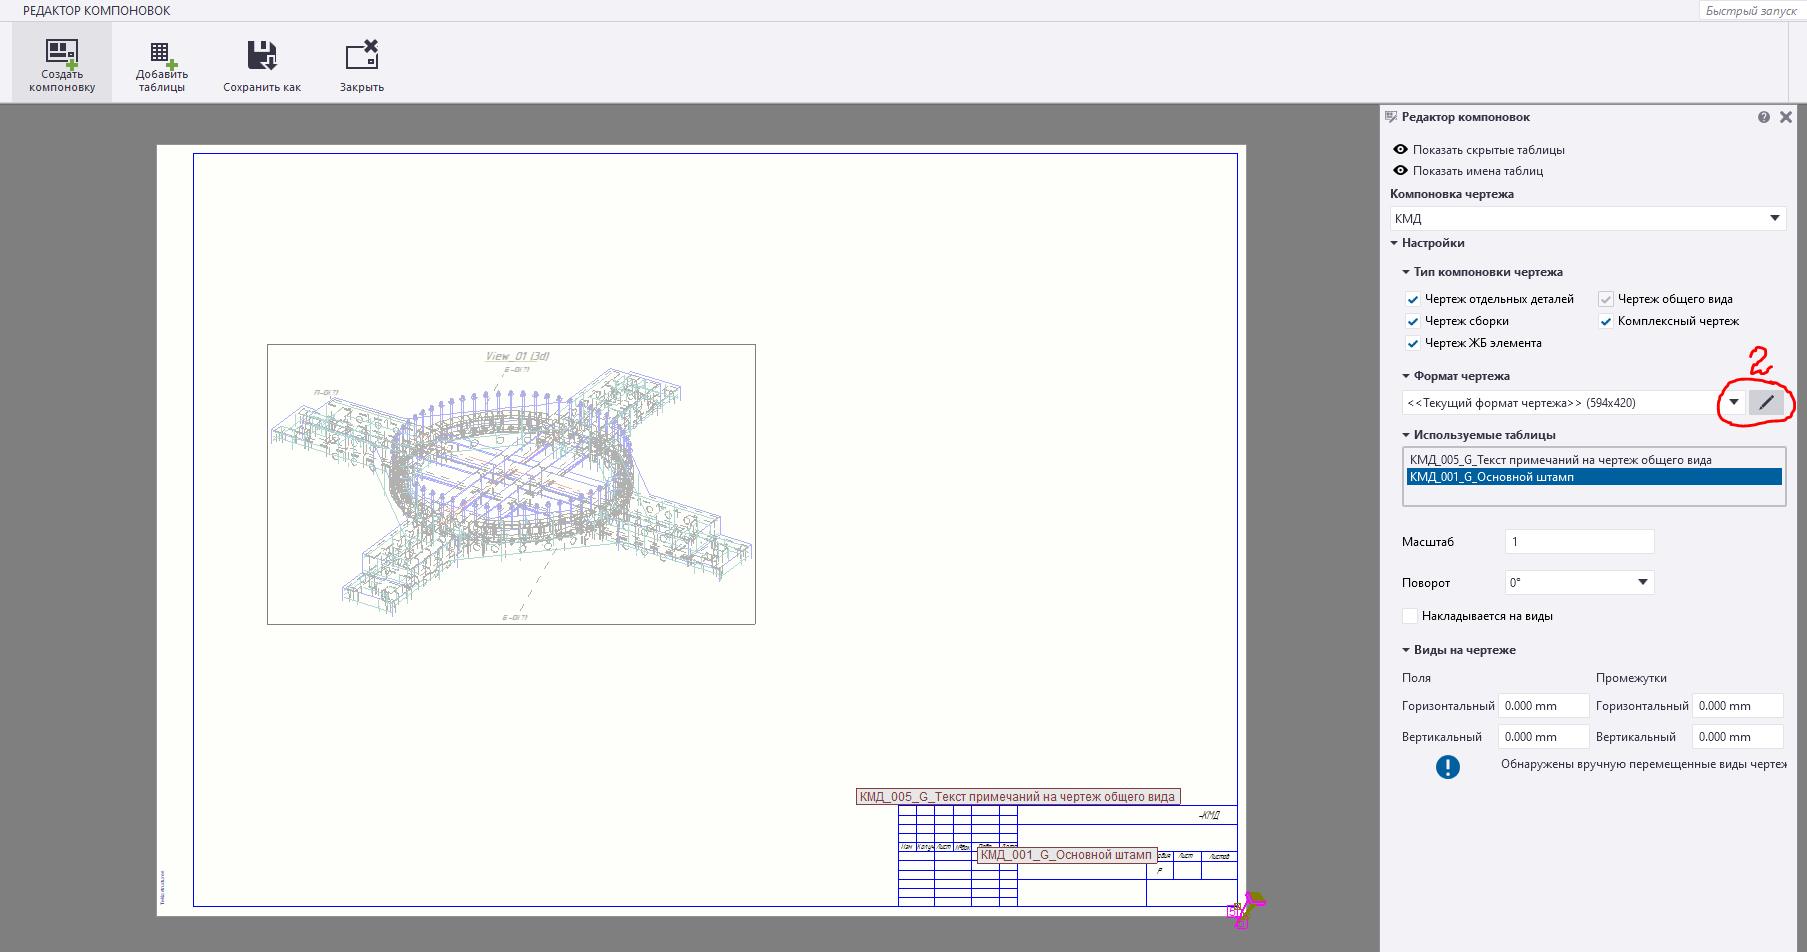Click the Быстрый запуск quick launch box

click(1751, 11)
